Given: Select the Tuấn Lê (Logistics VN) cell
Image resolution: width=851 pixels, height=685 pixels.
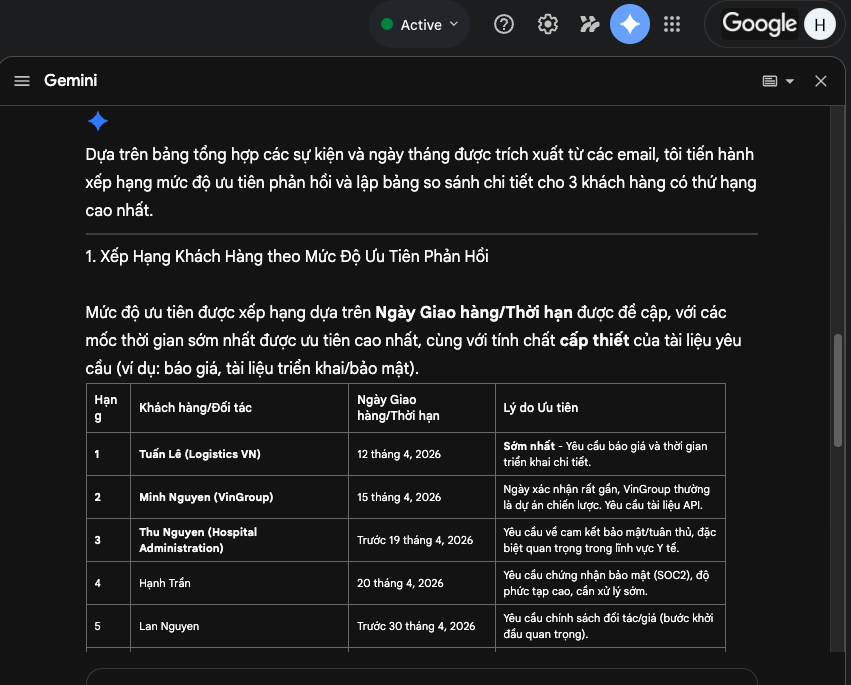Looking at the screenshot, I should (200, 454).
